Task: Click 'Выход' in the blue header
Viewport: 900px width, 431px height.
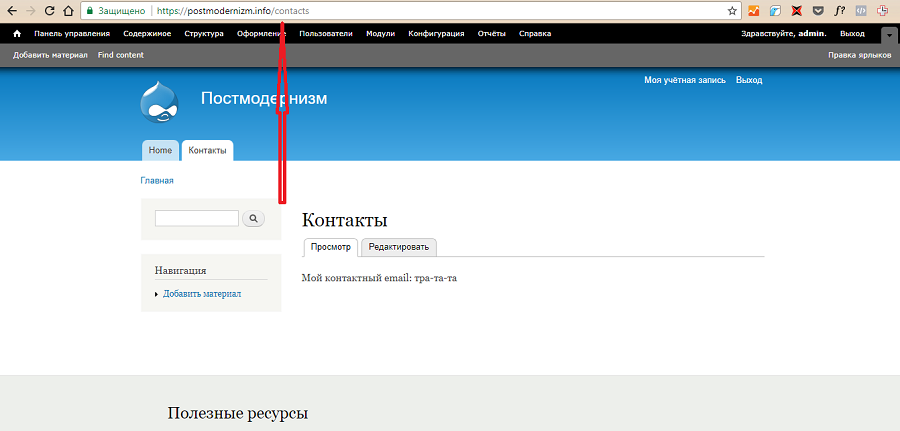Action: [x=748, y=80]
